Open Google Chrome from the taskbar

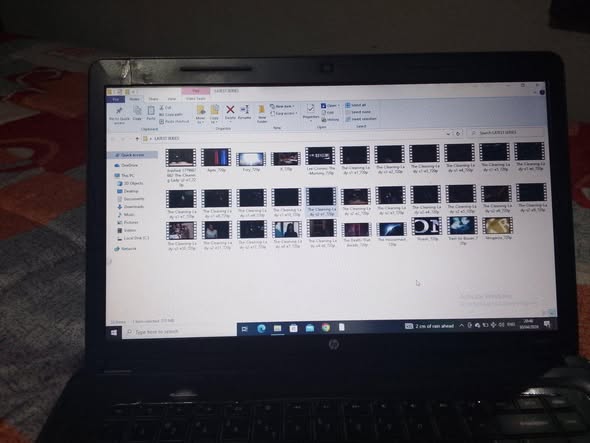point(325,327)
